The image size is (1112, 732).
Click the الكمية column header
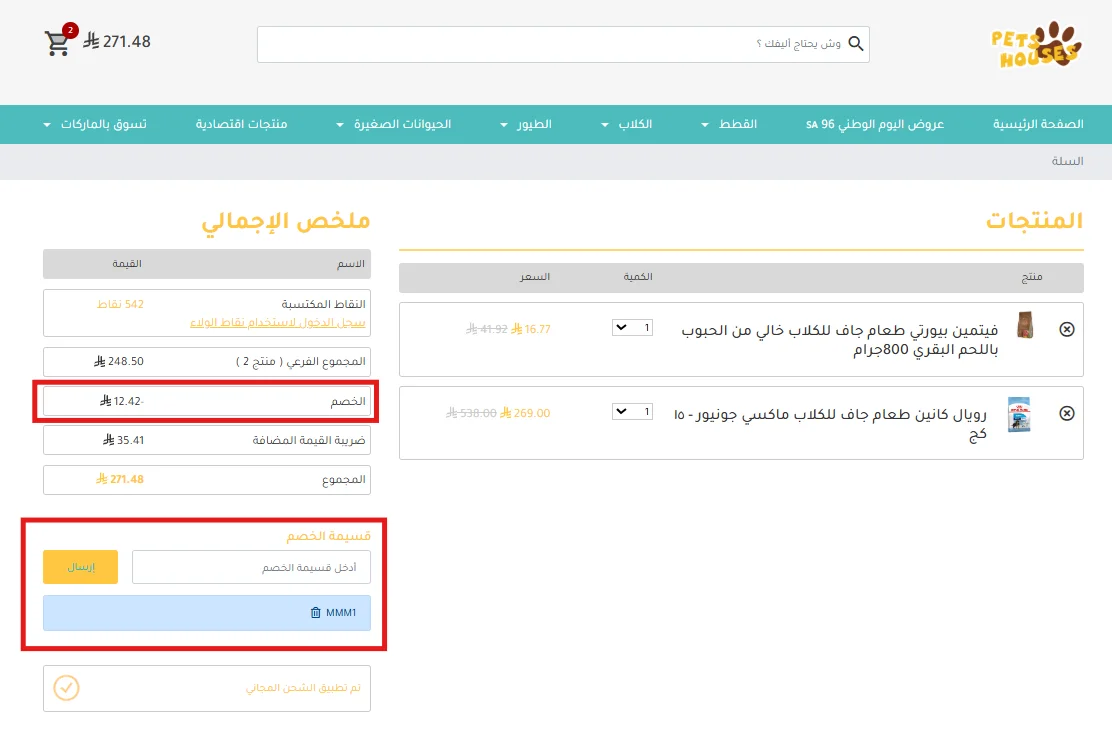[638, 277]
